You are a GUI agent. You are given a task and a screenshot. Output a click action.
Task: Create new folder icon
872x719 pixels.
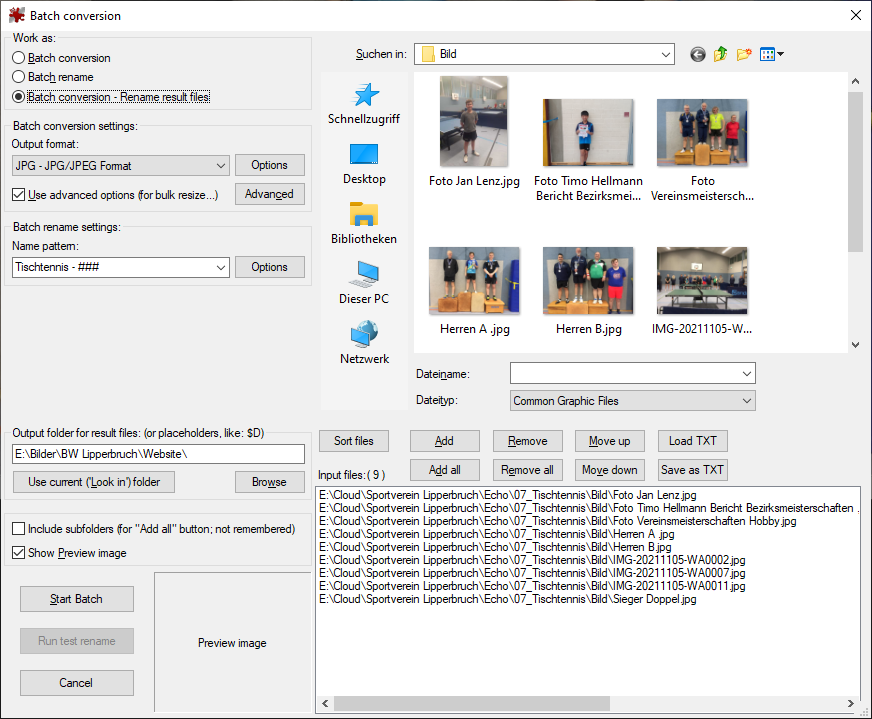coord(744,54)
